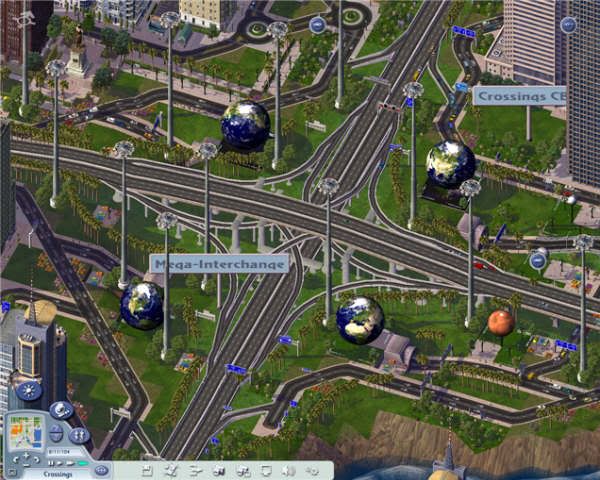
Task: Open Mayor mode top-hat button
Action: [x=62, y=410]
